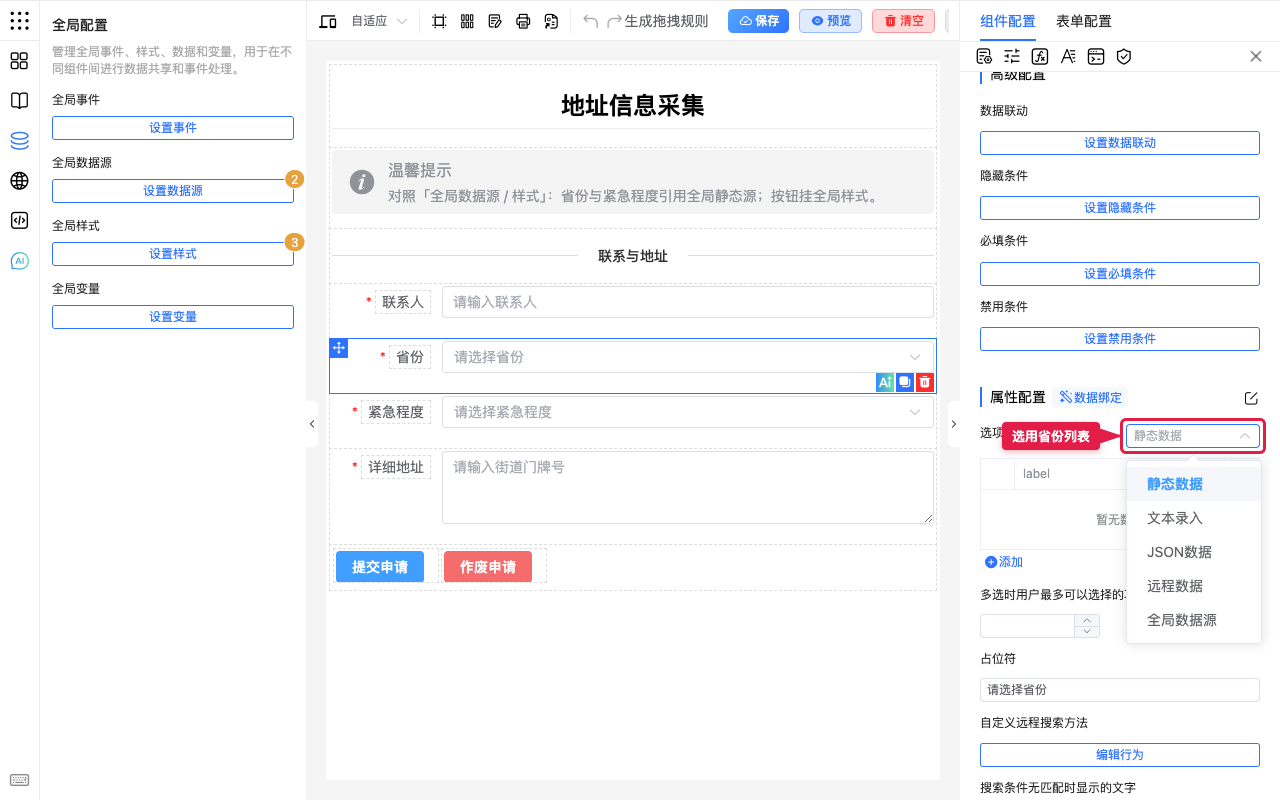Click the icon right of the printer
Viewport: 1280px width, 800px height.
(551, 21)
